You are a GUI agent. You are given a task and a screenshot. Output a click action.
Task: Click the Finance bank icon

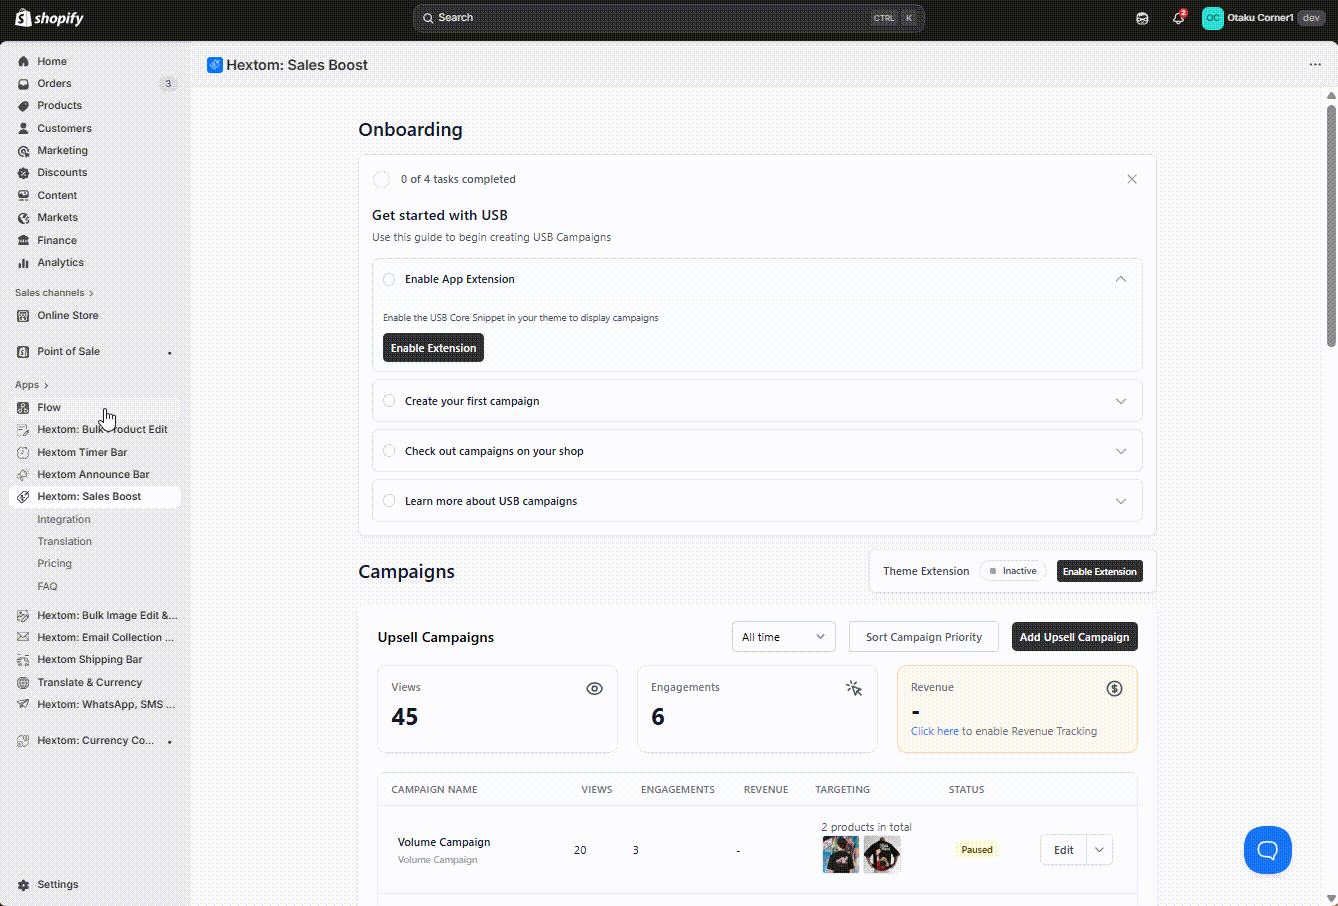(x=23, y=240)
